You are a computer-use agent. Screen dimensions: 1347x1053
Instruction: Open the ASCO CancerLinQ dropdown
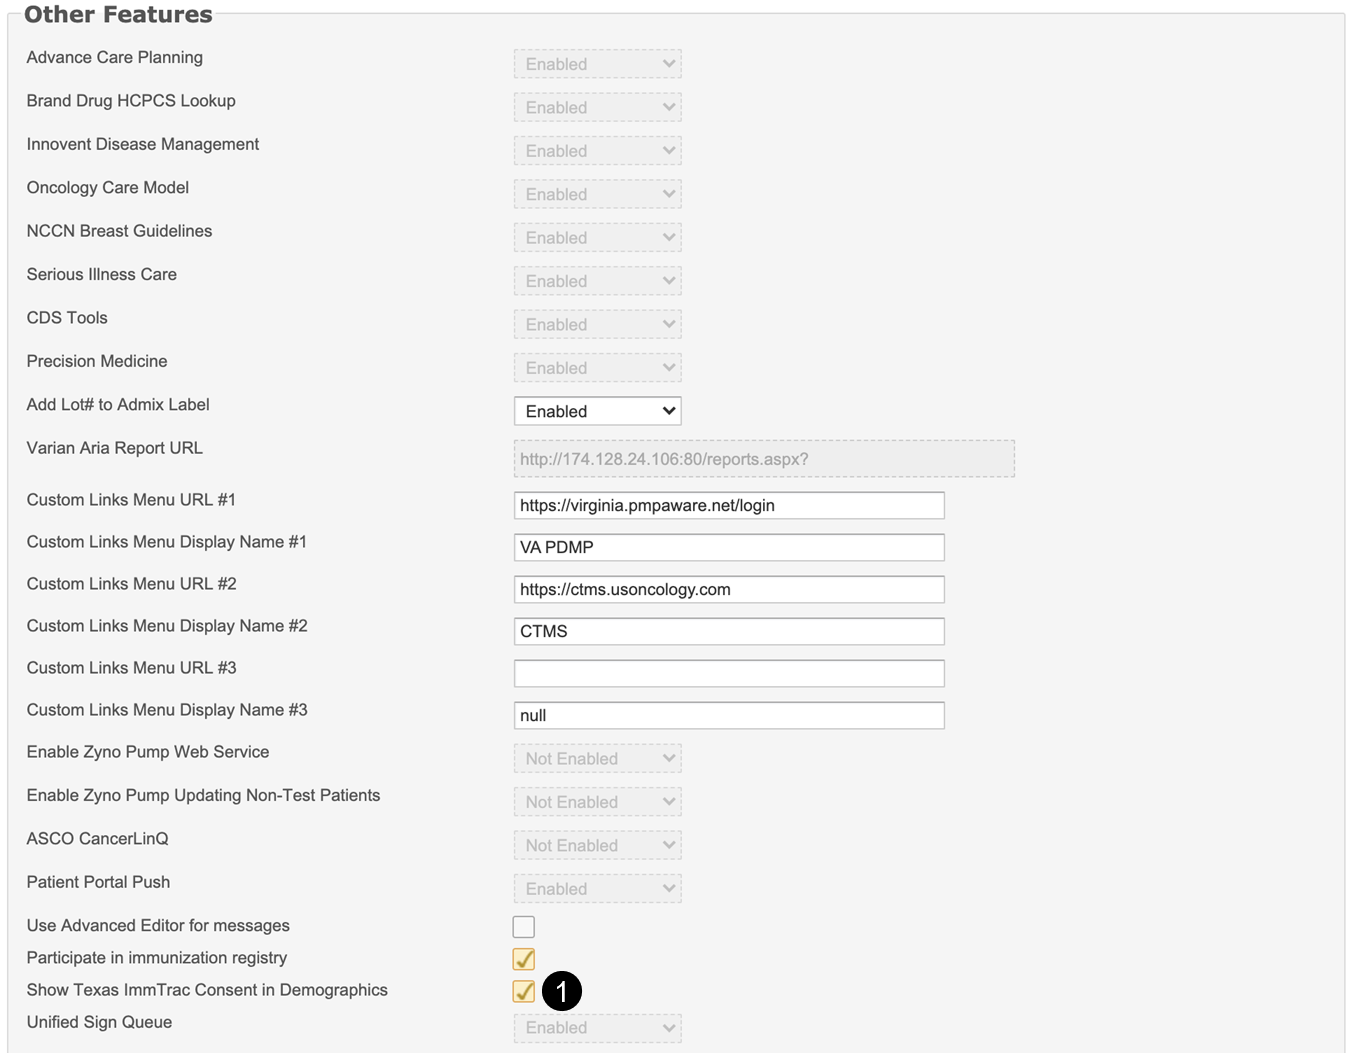tap(597, 846)
